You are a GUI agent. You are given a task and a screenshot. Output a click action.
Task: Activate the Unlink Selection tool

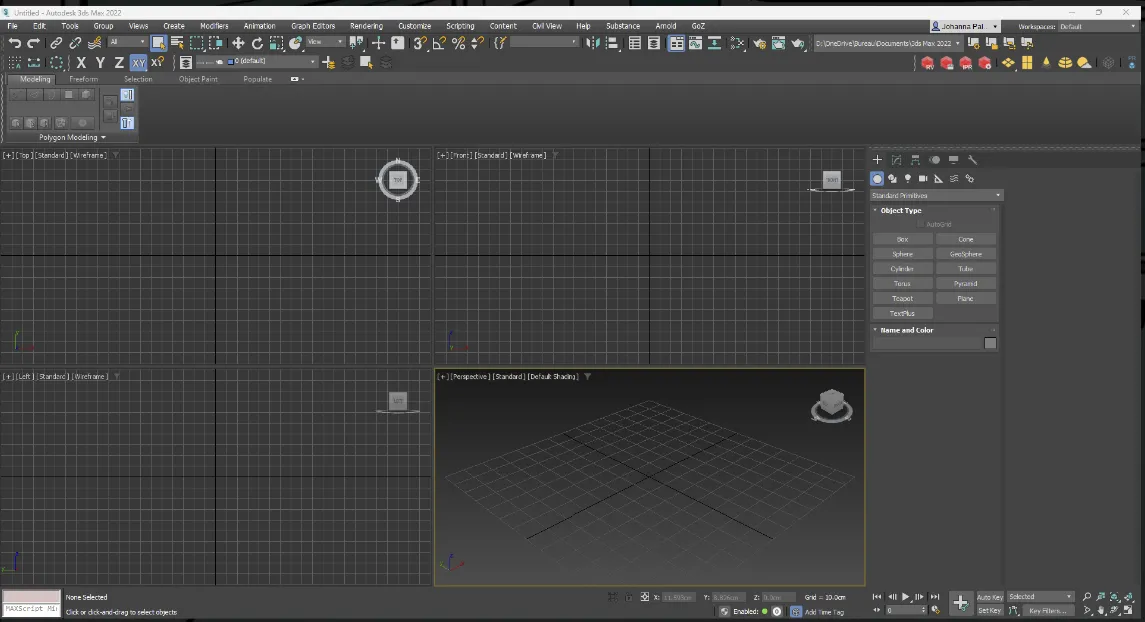coord(75,43)
